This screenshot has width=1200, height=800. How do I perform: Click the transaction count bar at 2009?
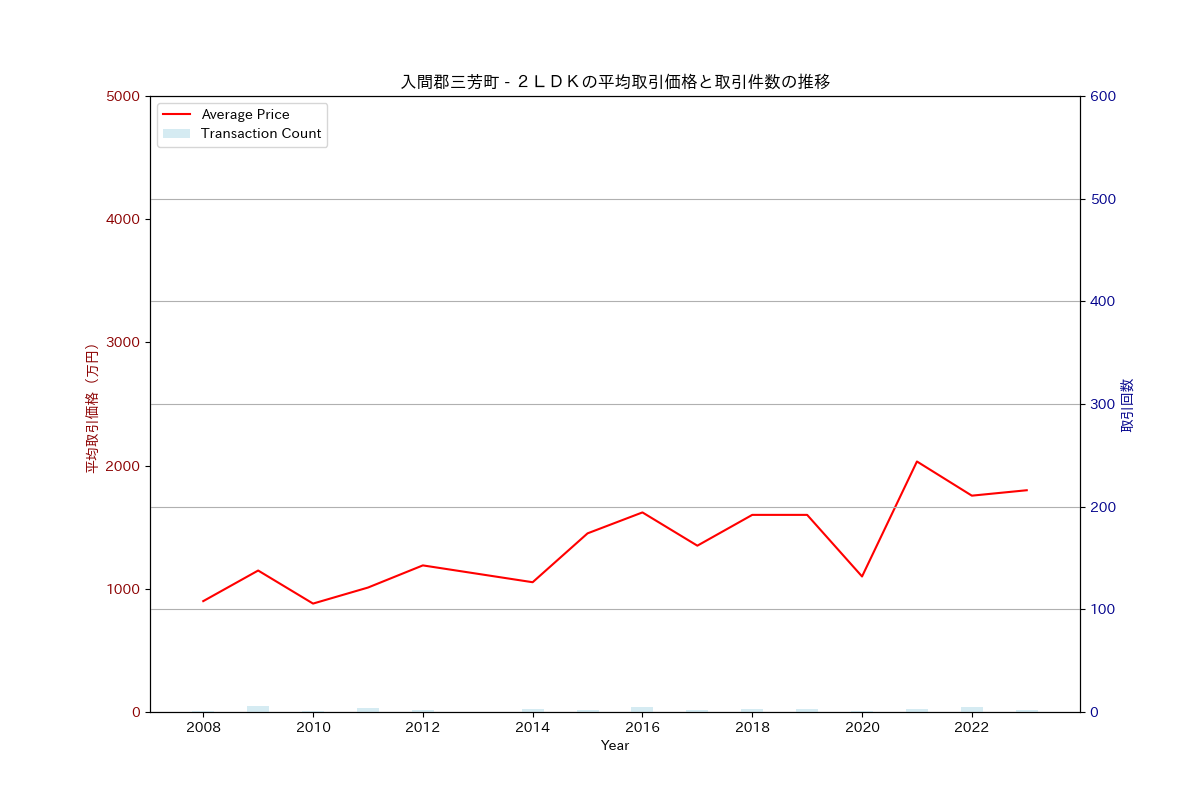258,708
